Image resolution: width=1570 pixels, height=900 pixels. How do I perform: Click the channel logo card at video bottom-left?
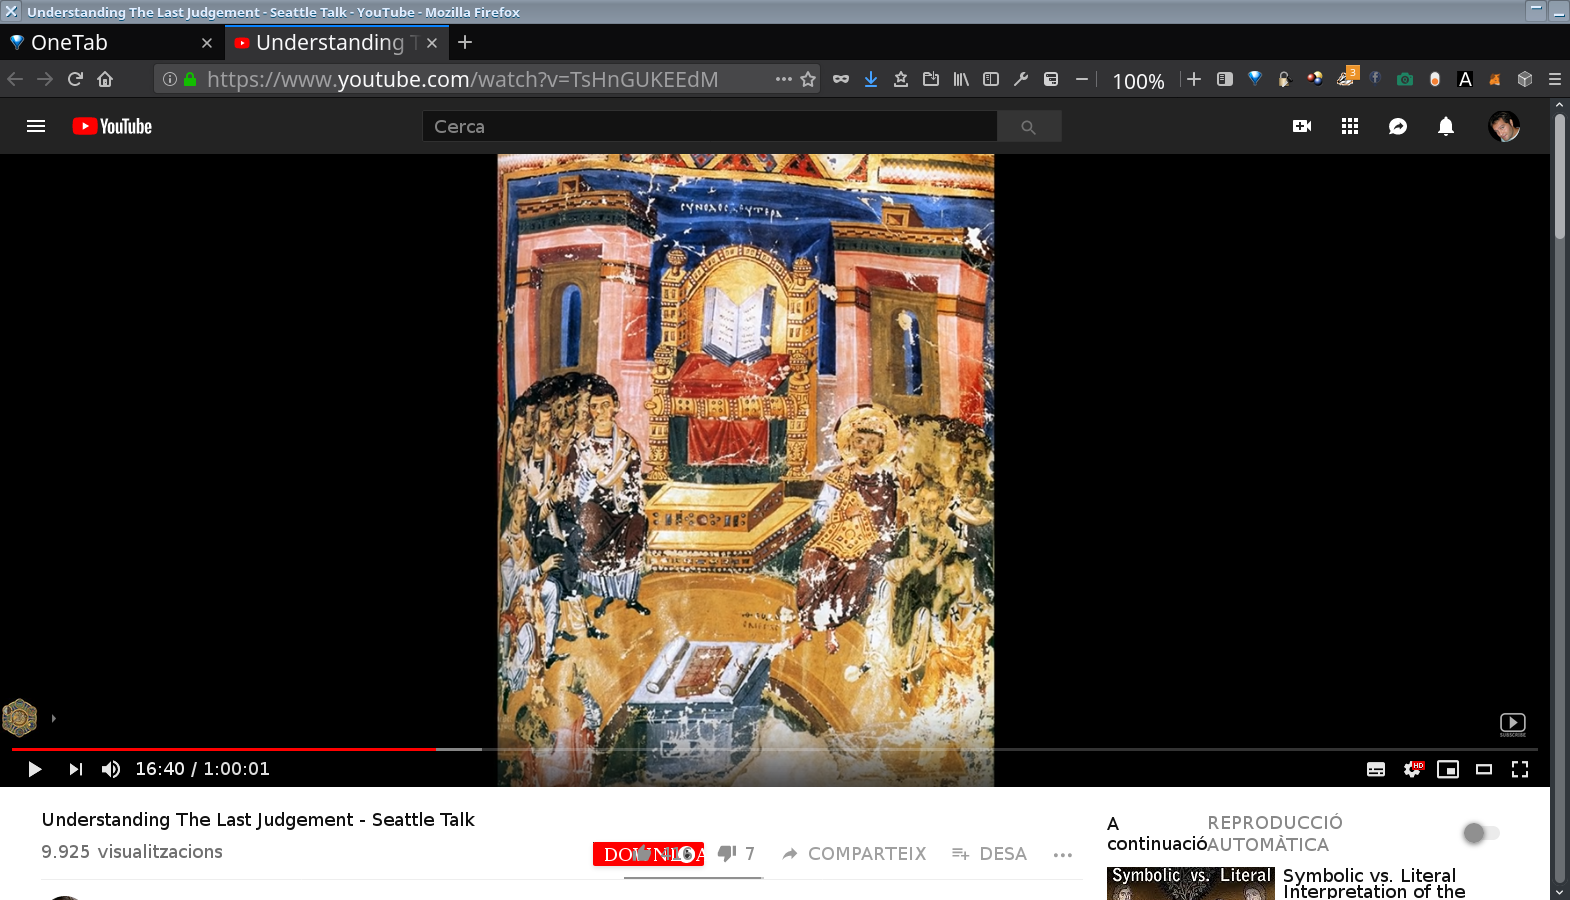(x=20, y=717)
